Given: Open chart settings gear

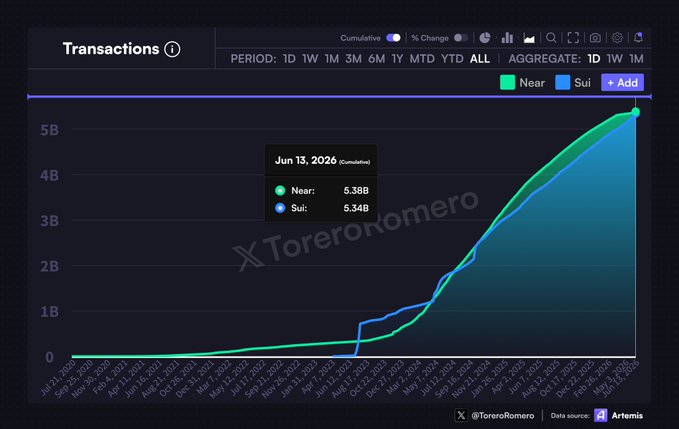Looking at the screenshot, I should point(617,38).
